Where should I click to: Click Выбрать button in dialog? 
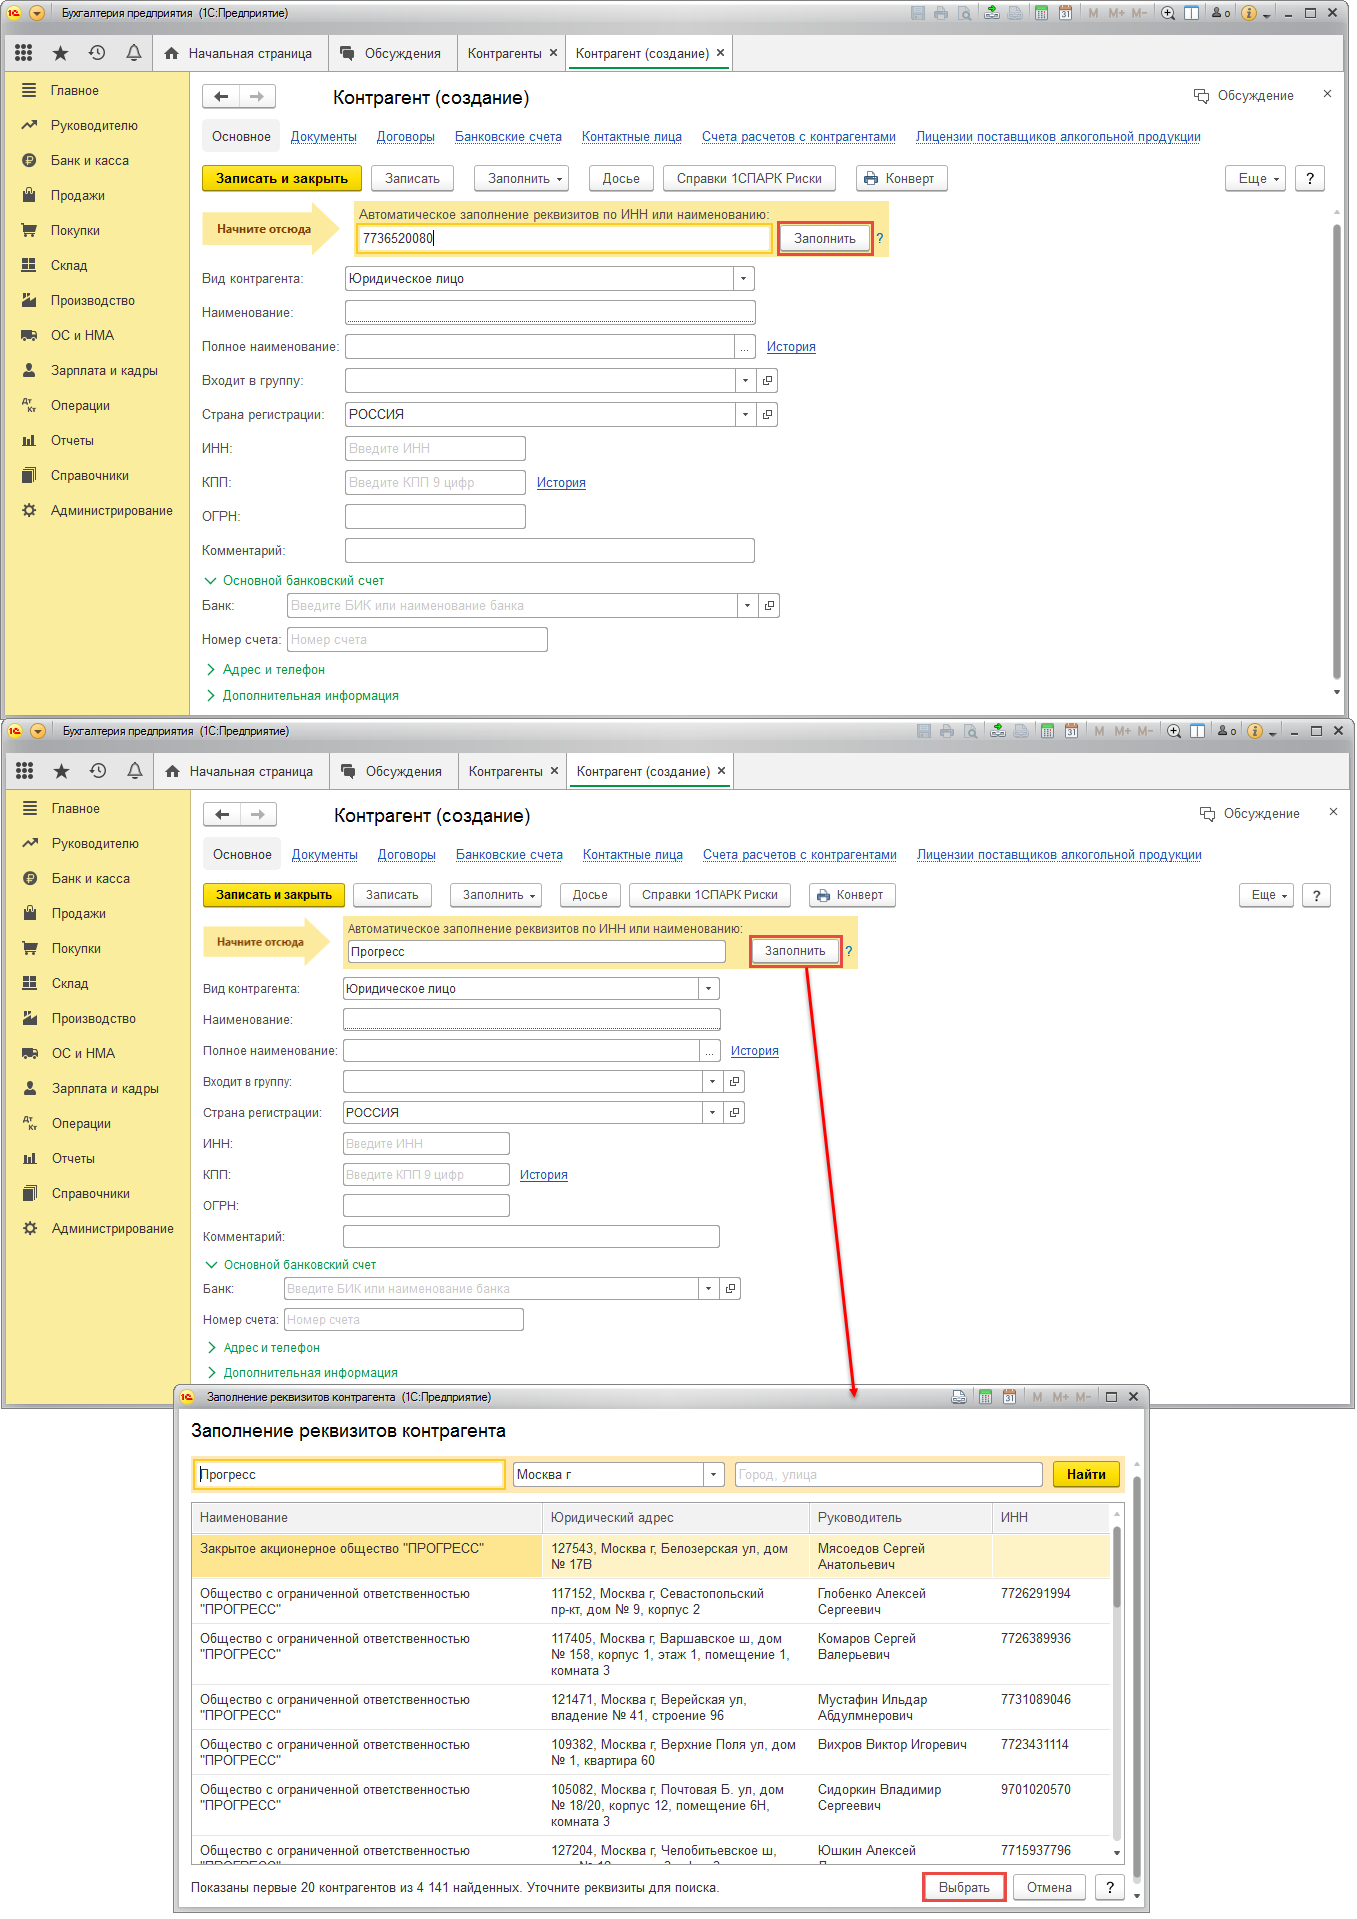[x=964, y=1887]
